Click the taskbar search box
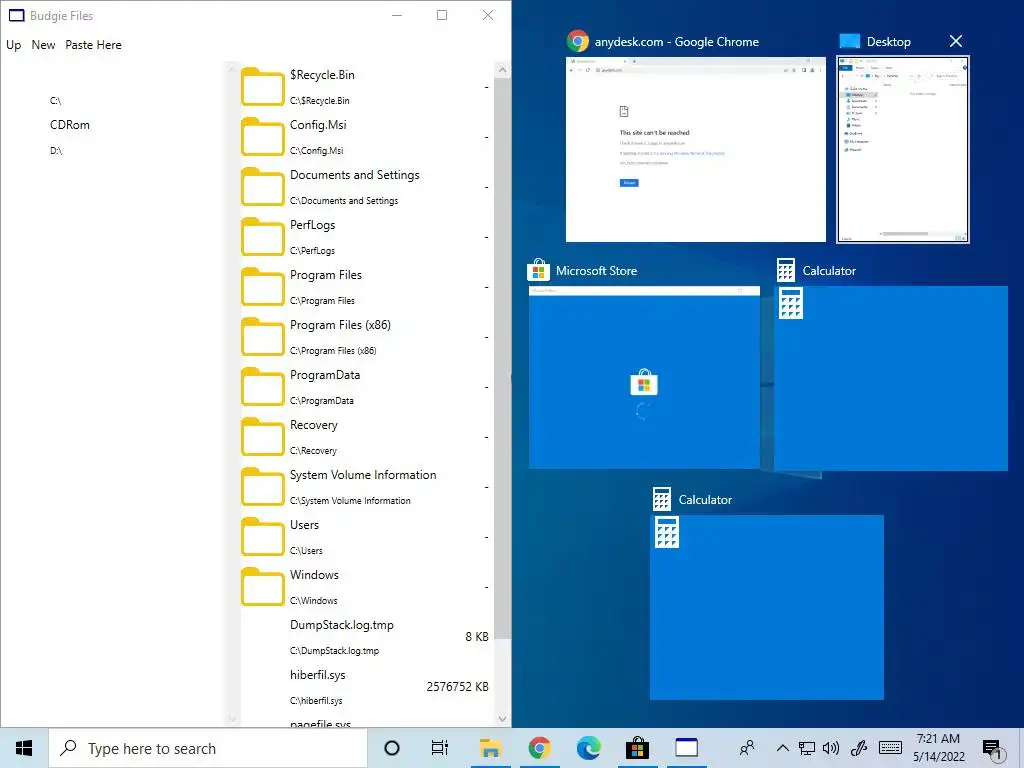Image resolution: width=1024 pixels, height=768 pixels. coord(208,748)
